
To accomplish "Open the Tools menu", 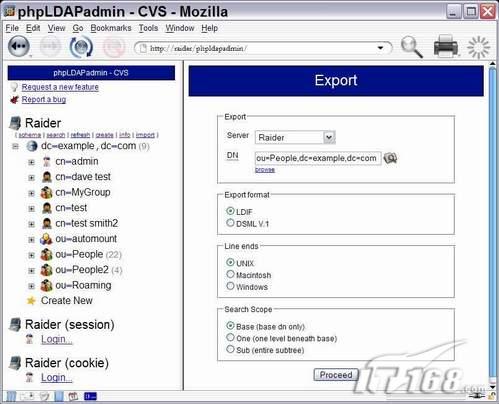I will (148, 28).
